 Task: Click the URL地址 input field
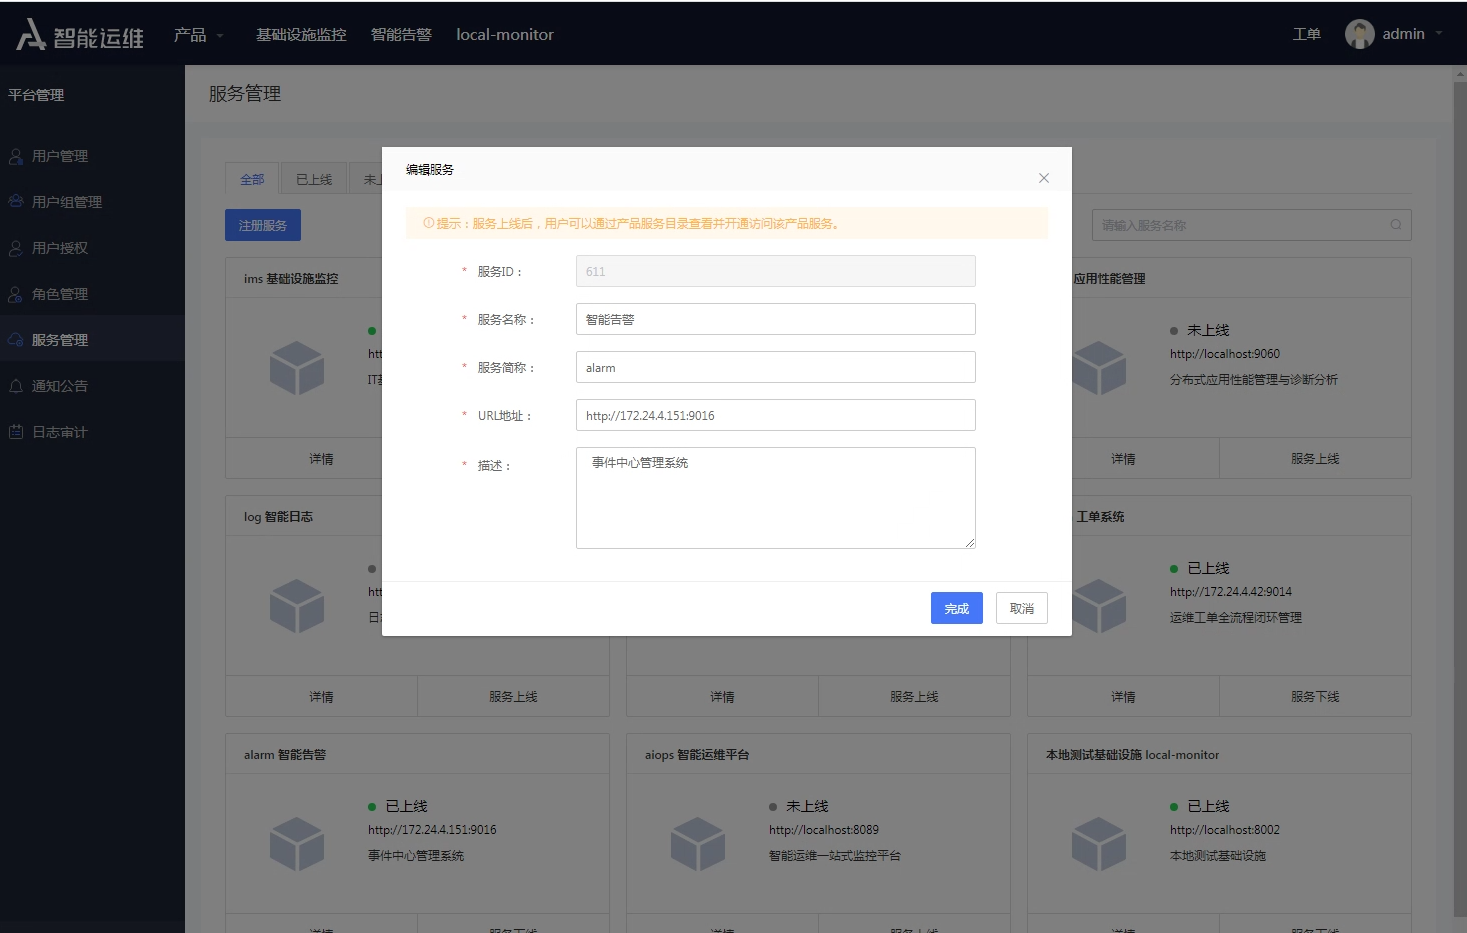tap(776, 415)
